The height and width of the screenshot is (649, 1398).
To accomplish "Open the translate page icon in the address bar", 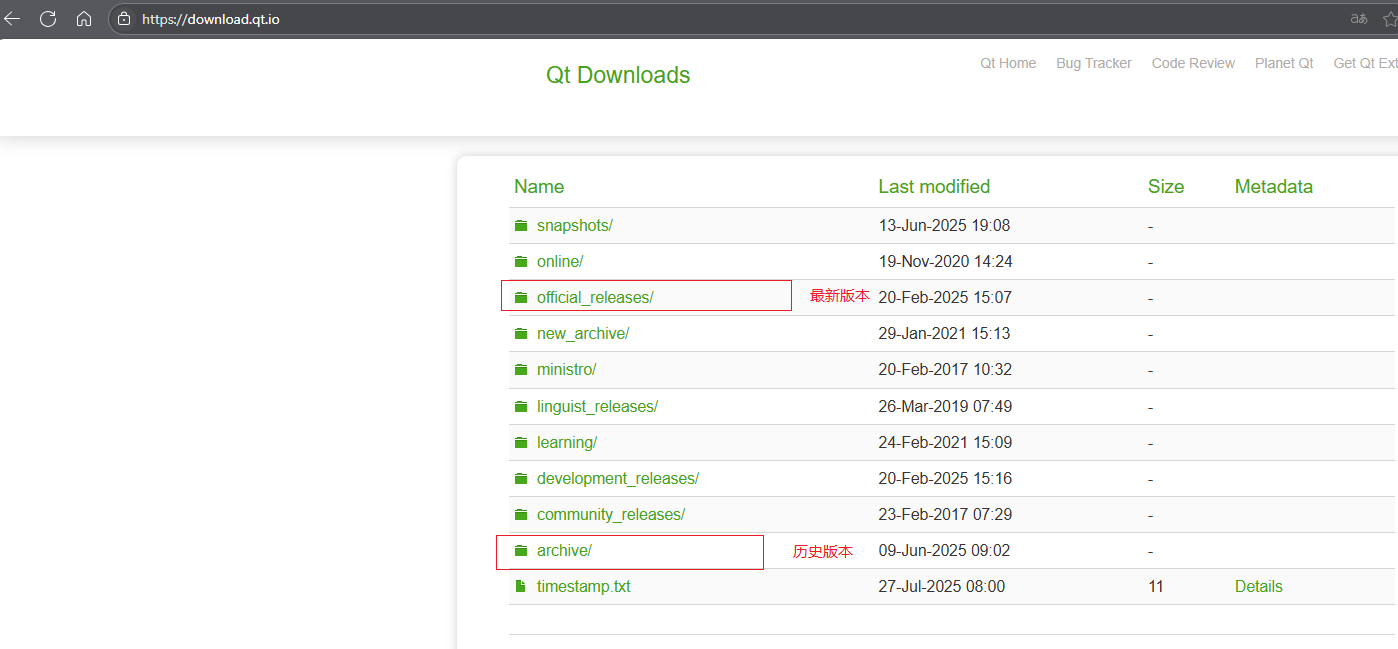I will click(x=1358, y=19).
